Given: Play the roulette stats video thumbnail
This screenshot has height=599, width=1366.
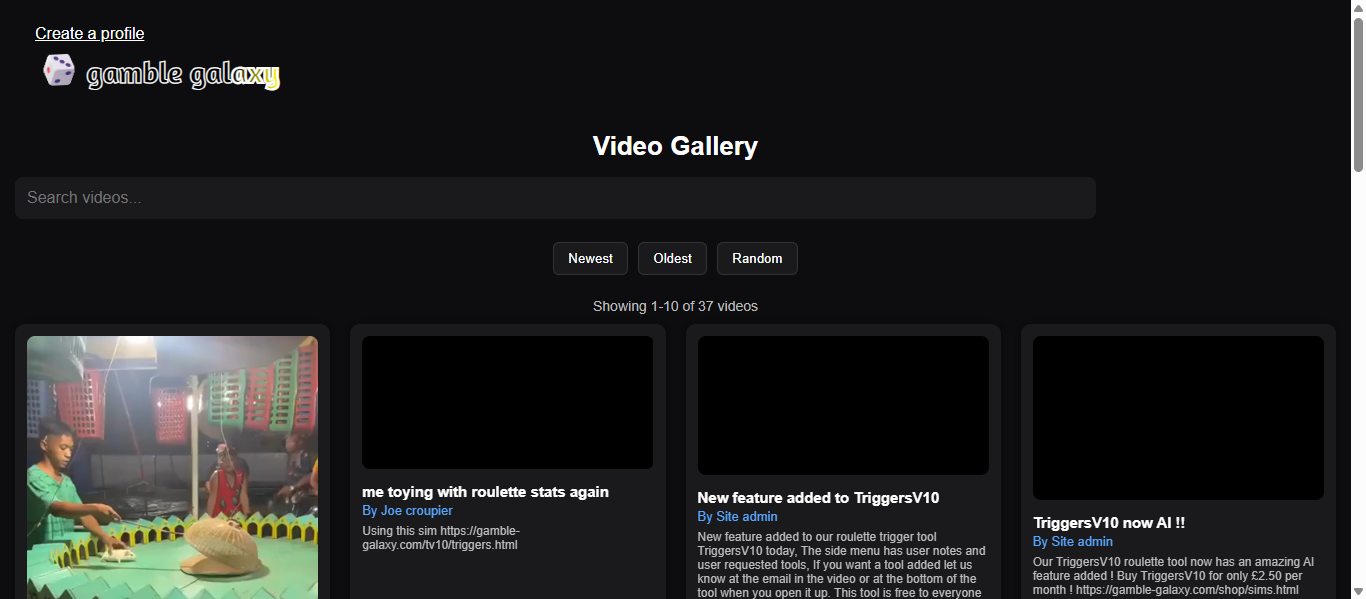Looking at the screenshot, I should [x=507, y=402].
